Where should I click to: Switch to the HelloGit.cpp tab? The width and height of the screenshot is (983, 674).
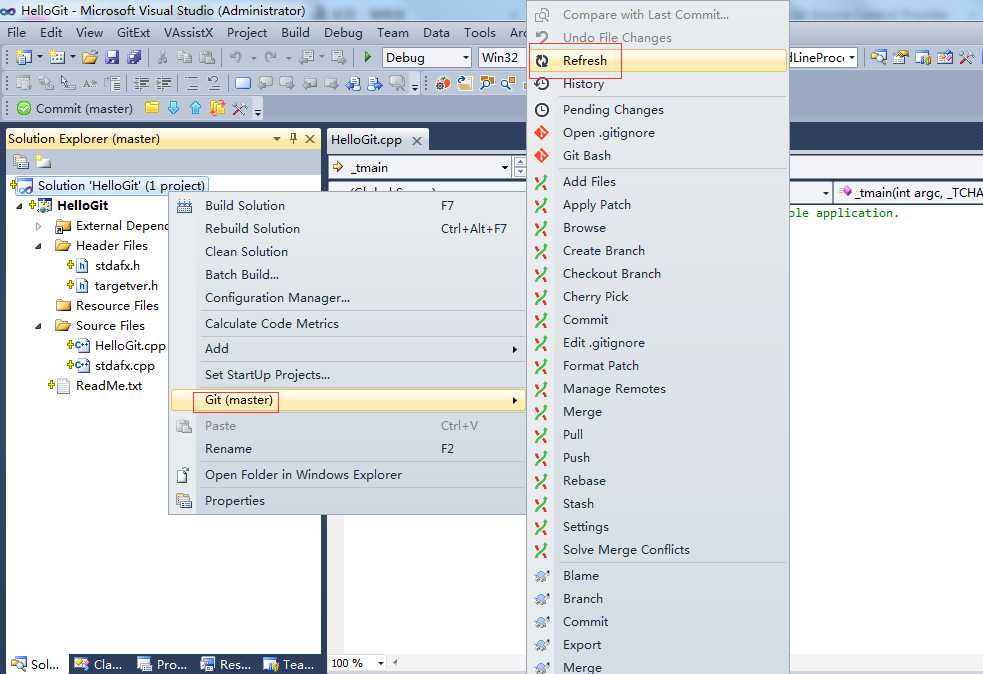coord(366,140)
